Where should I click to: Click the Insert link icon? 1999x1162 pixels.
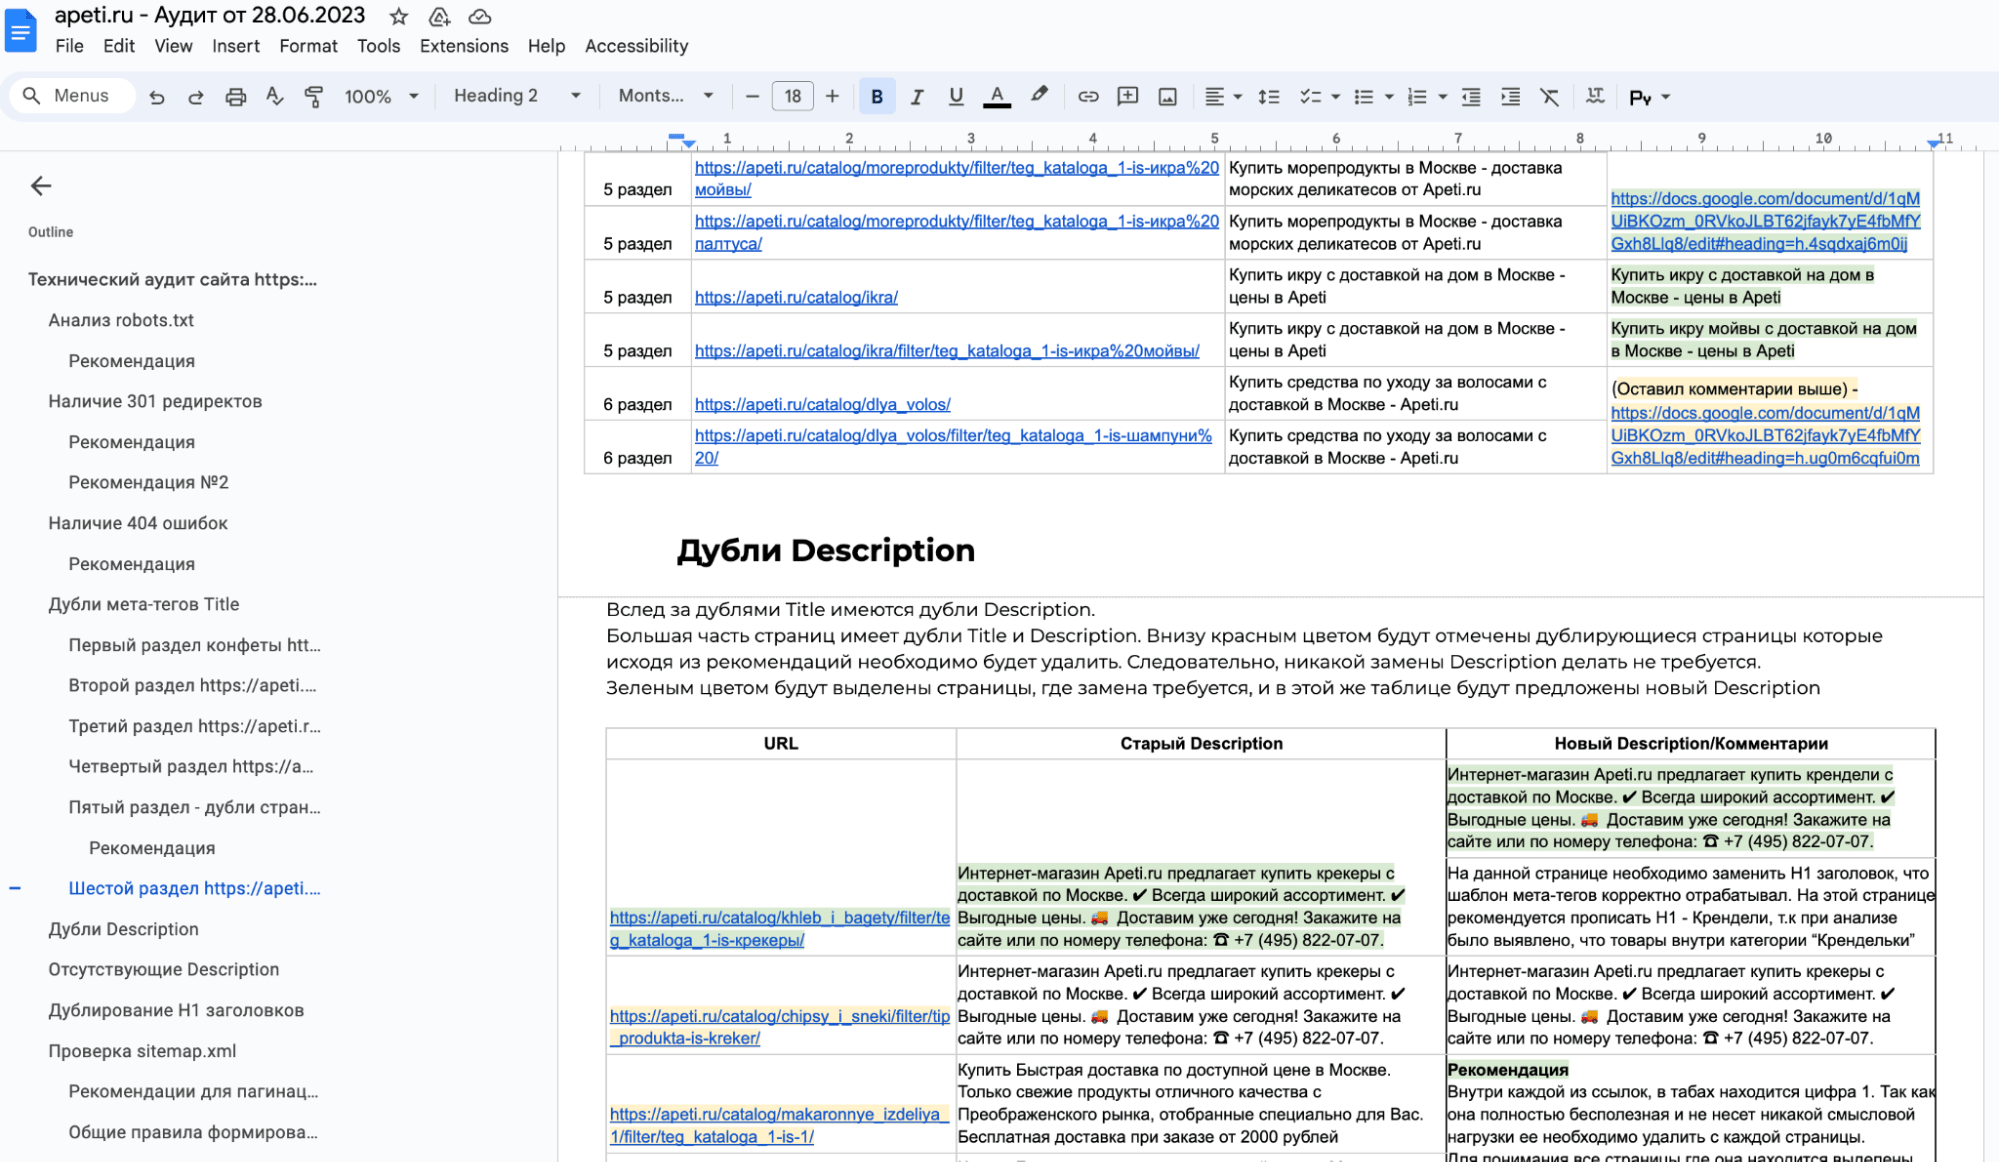coord(1088,97)
